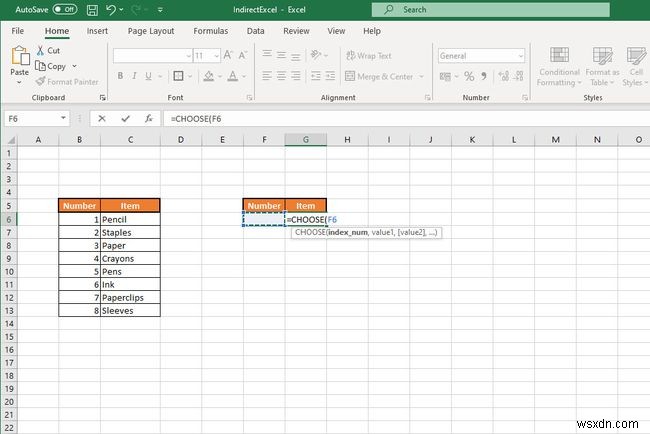Apply Bold formatting
The image size is (650, 434).
pos(120,76)
